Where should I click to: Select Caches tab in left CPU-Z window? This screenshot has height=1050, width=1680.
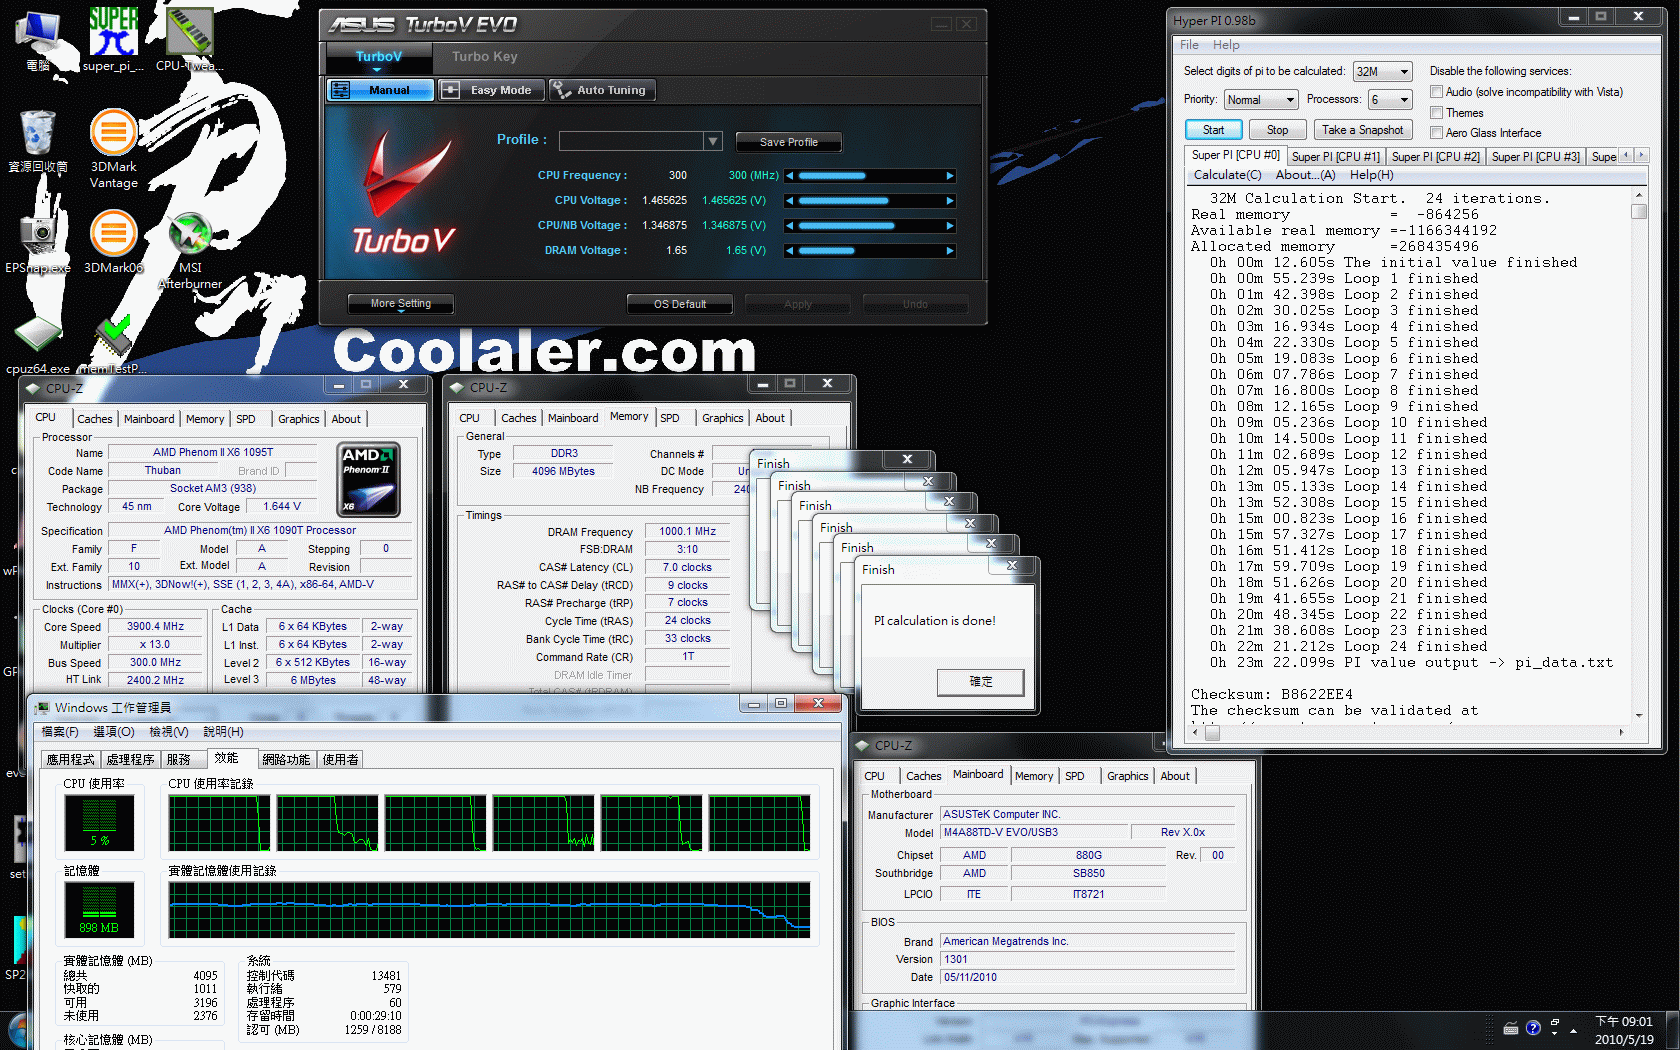click(x=94, y=419)
